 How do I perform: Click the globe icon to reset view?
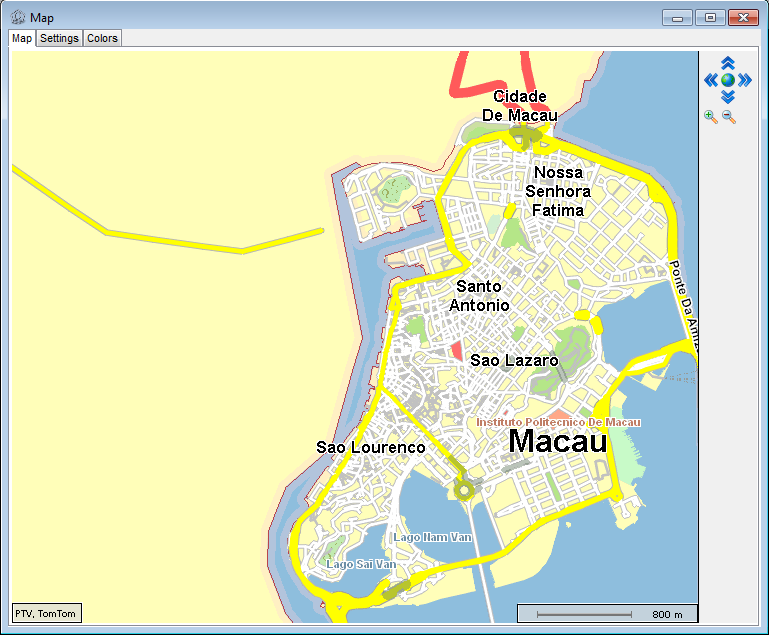[x=728, y=80]
